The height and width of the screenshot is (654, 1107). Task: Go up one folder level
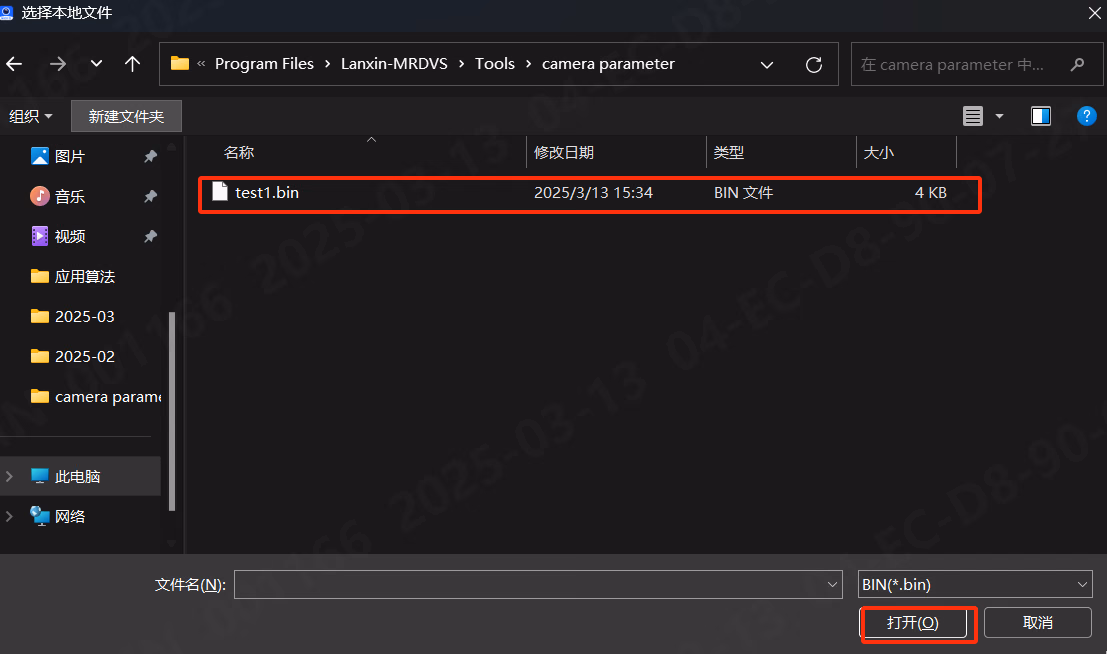pos(132,64)
